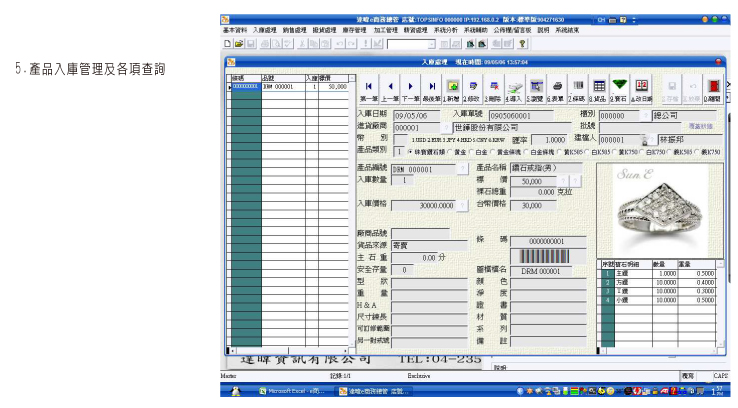Jump to last record (最後筆)
The image size is (738, 408).
click(x=431, y=88)
